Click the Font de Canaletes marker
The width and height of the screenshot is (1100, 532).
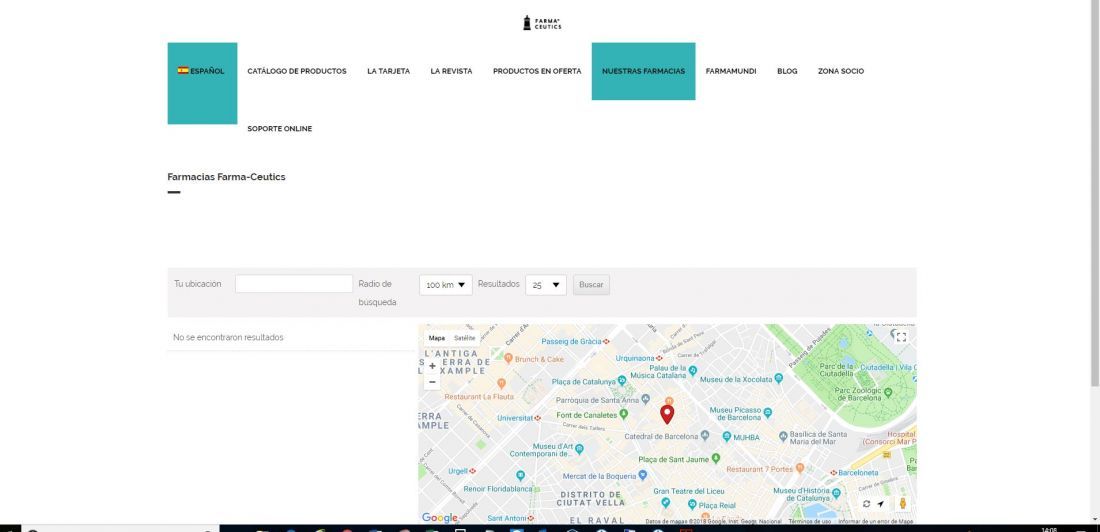[624, 415]
